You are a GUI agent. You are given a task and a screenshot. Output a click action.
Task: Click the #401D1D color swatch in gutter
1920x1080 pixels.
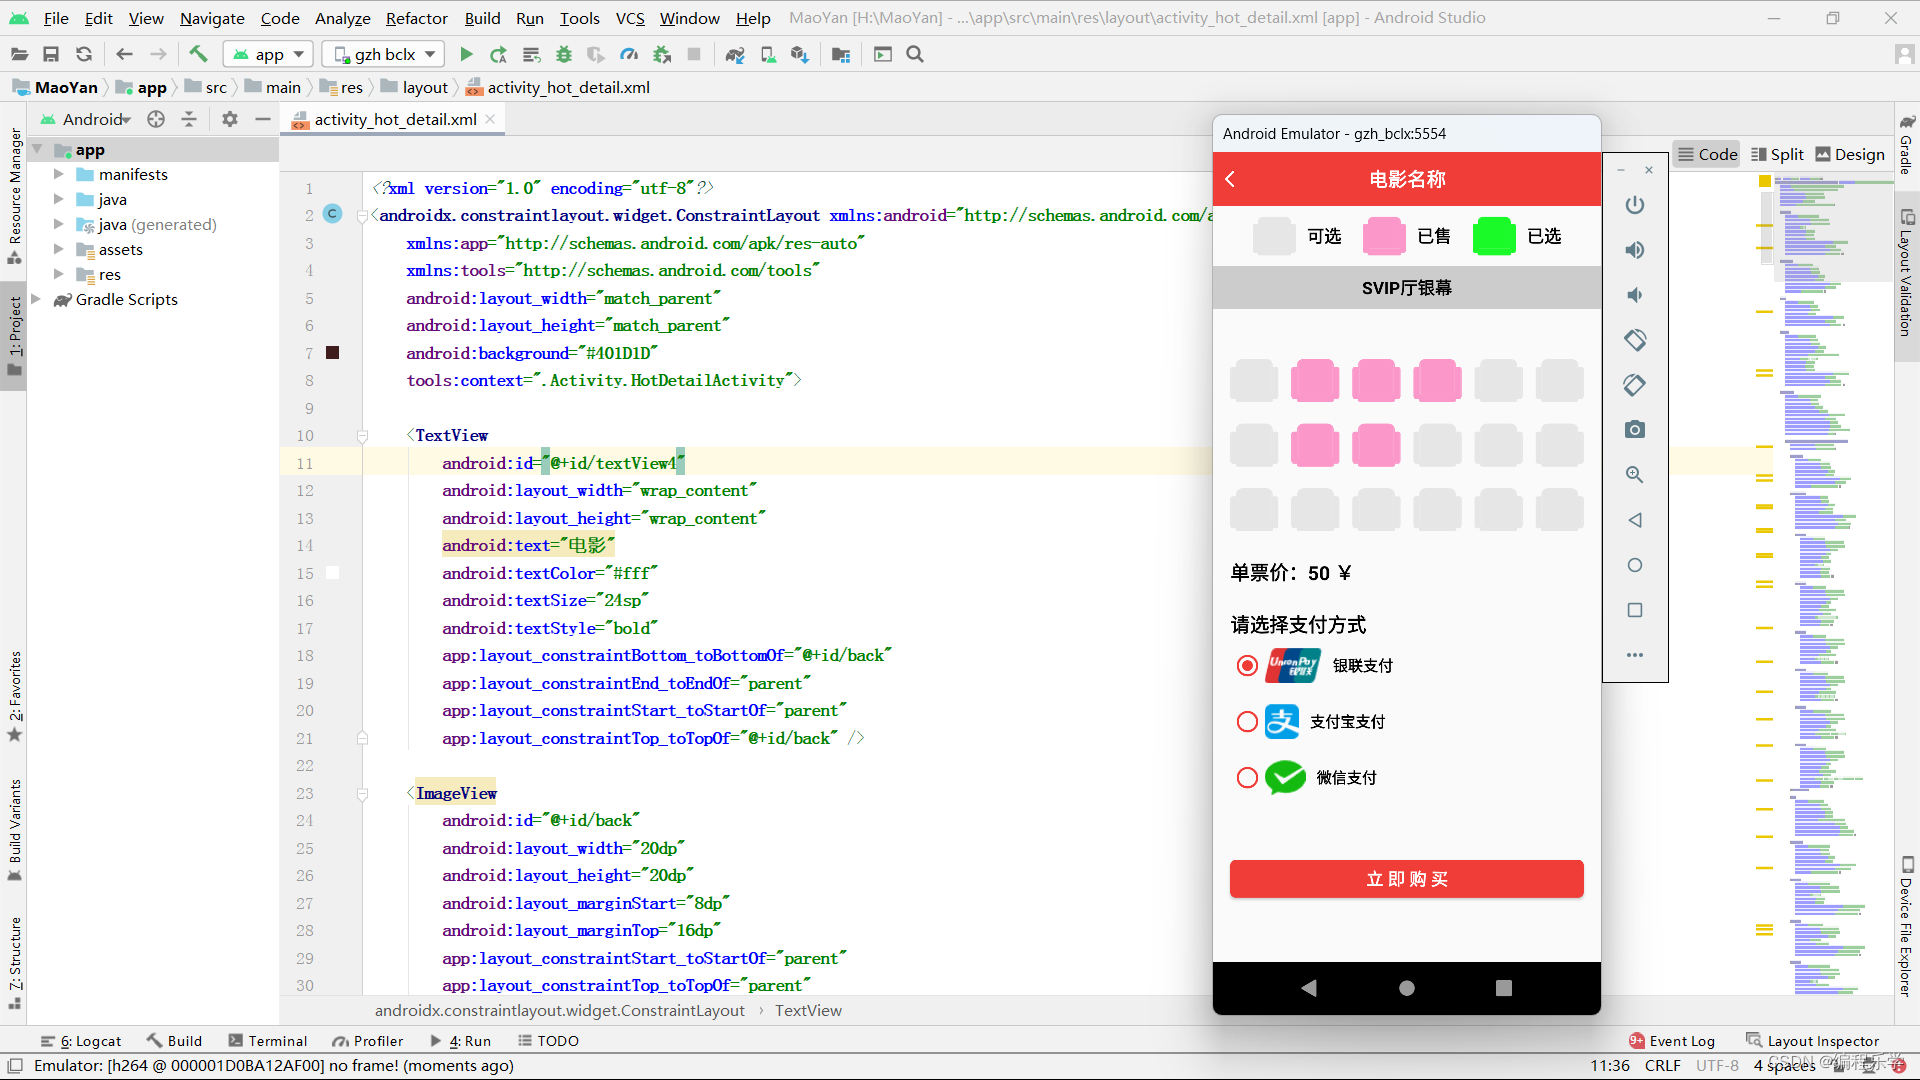tap(333, 353)
